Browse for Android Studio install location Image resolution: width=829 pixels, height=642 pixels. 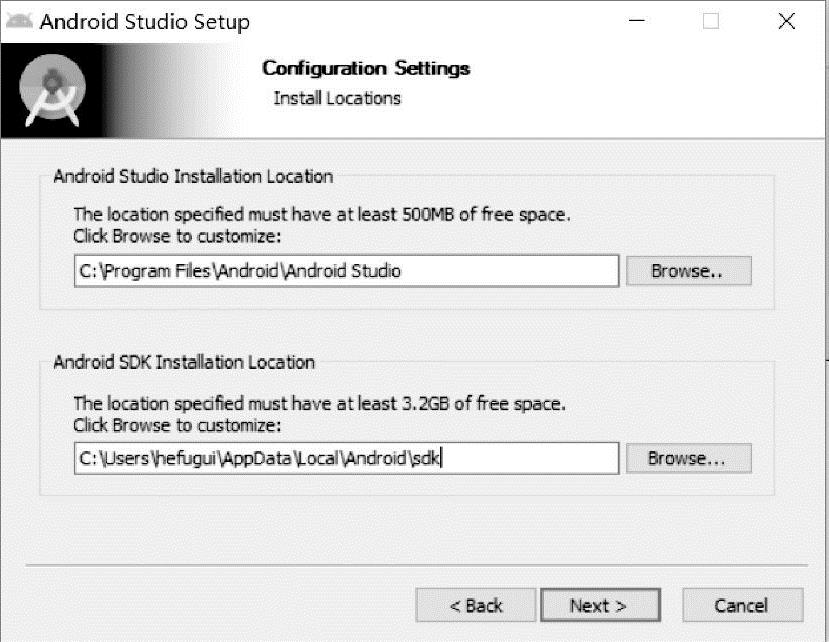(x=688, y=271)
